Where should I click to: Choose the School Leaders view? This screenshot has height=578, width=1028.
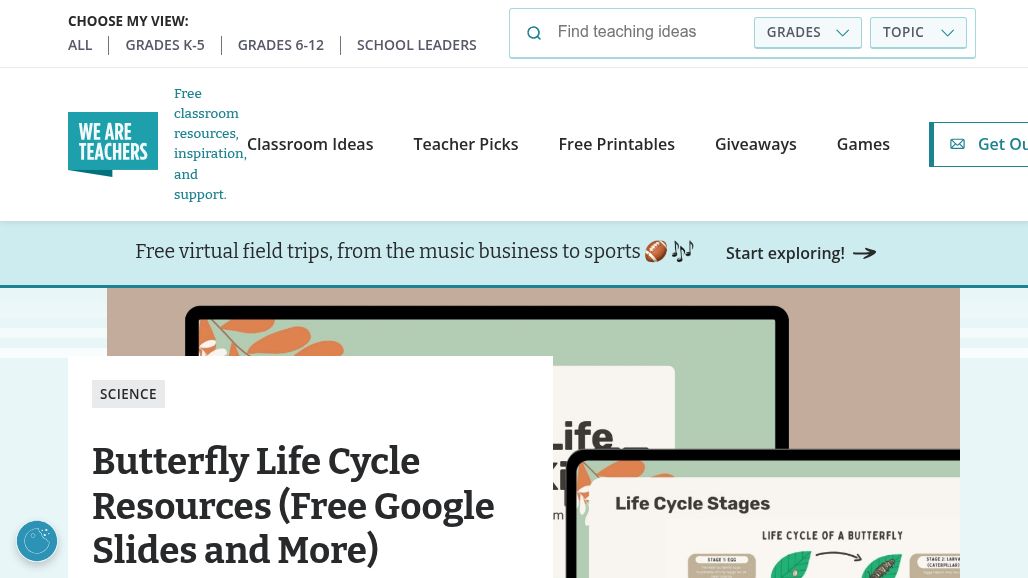[x=417, y=45]
